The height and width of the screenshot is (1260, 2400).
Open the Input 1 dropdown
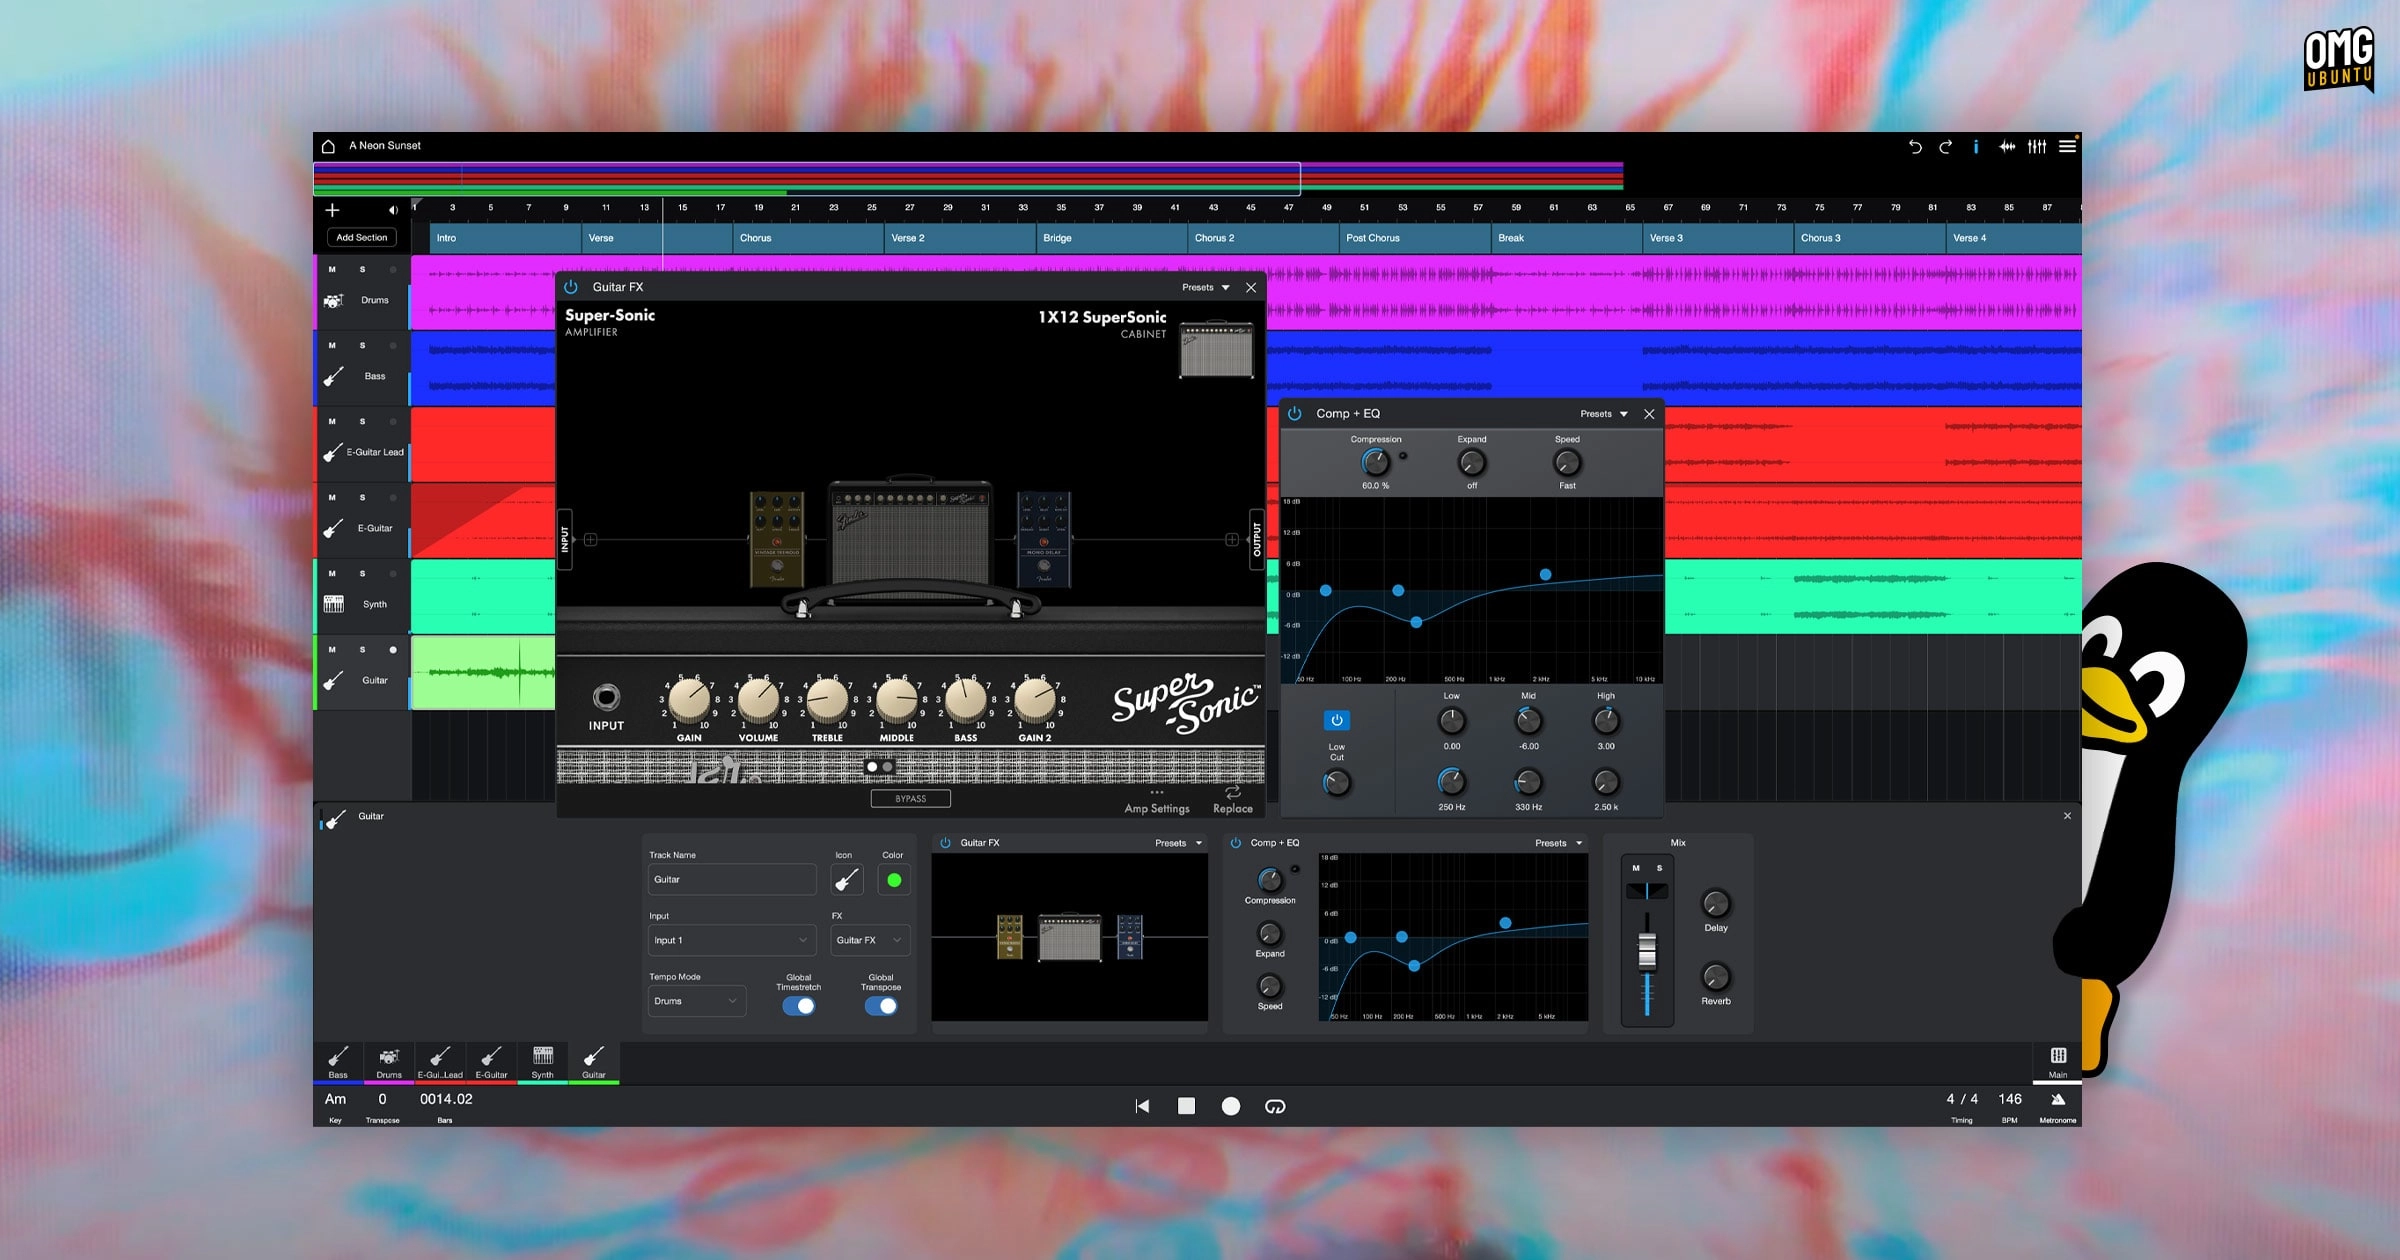coord(731,940)
